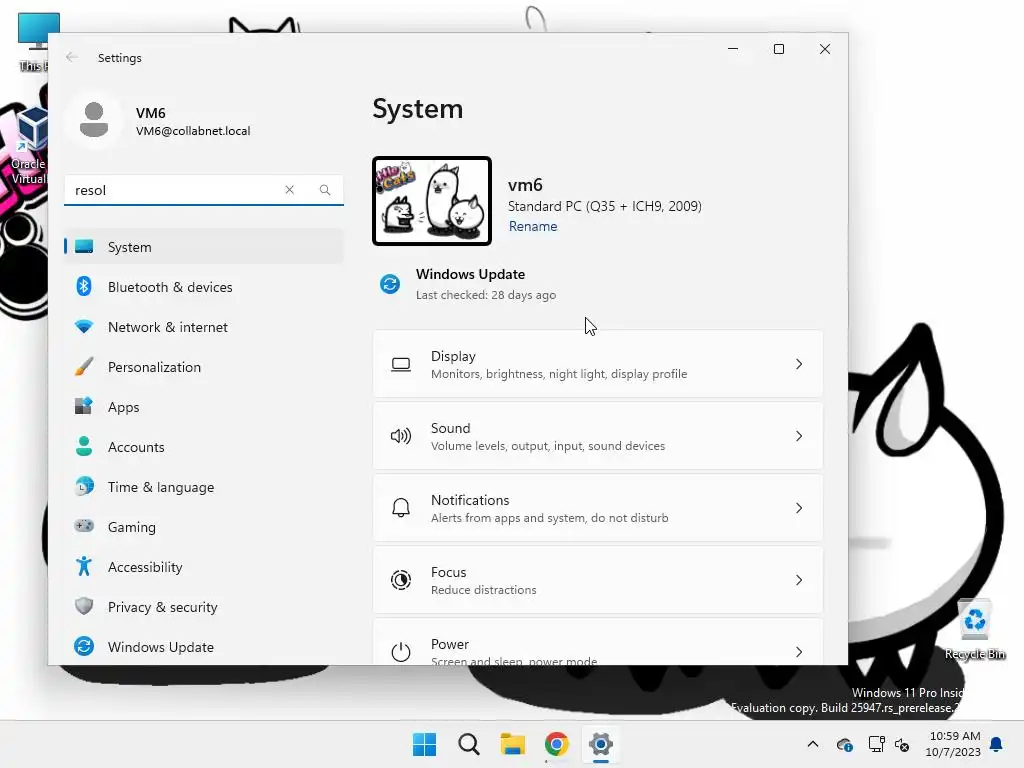Image resolution: width=1024 pixels, height=768 pixels.
Task: Open taskbar Search
Action: [469, 744]
